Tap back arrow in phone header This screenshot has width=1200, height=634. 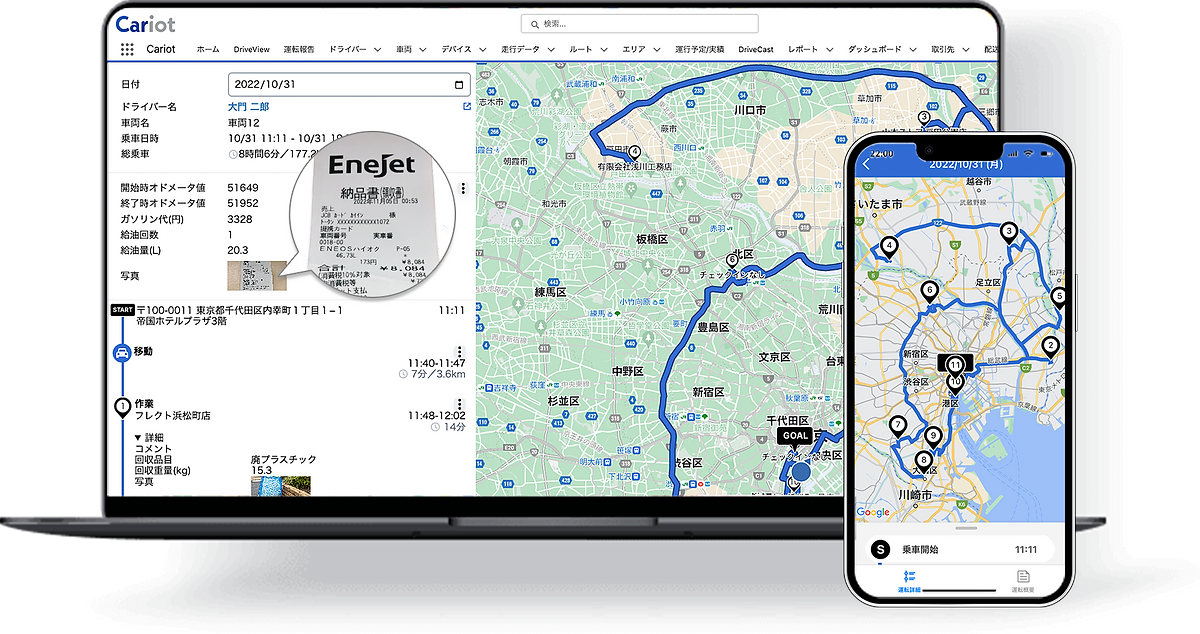tap(867, 165)
